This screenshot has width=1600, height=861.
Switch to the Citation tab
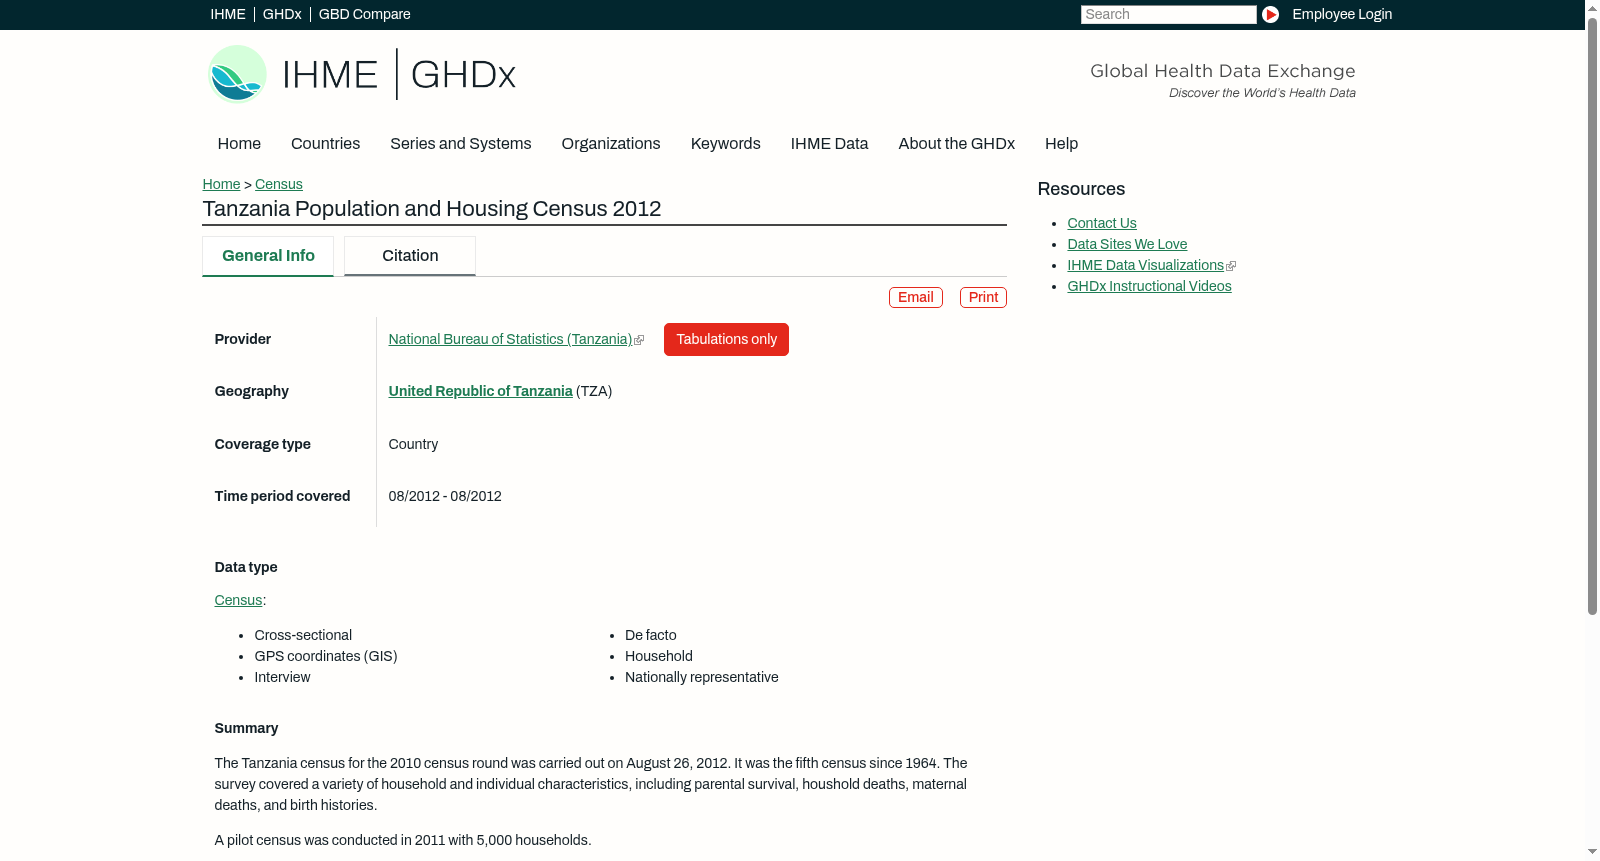point(410,256)
